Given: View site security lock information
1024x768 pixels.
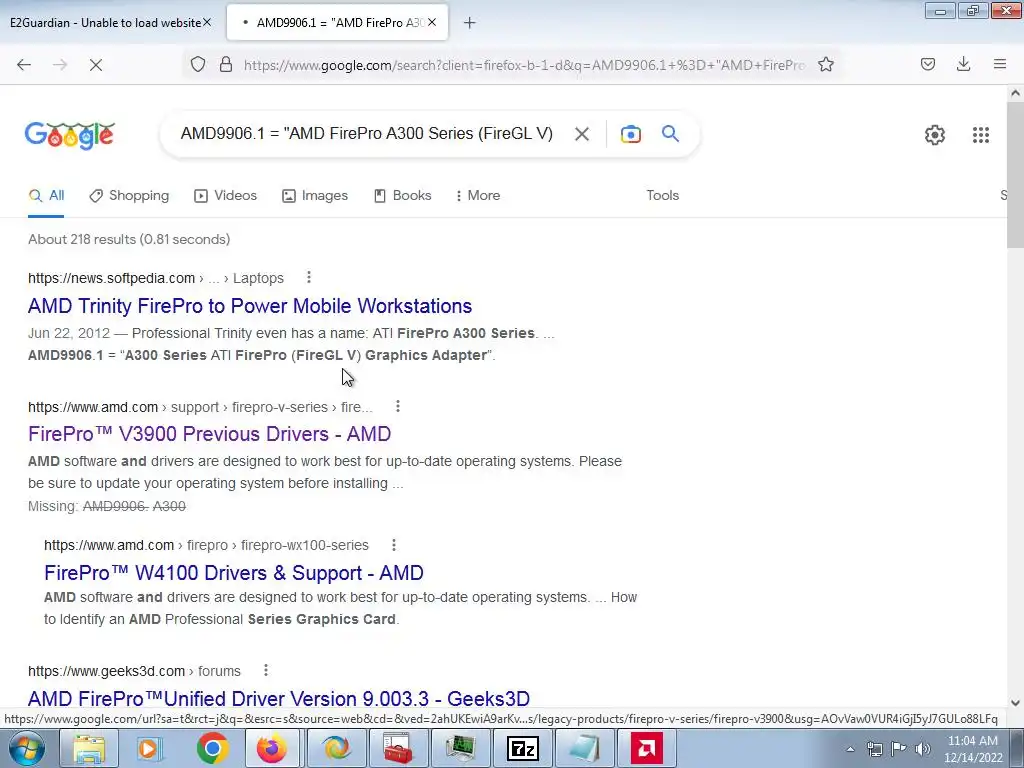Looking at the screenshot, I should click(x=226, y=64).
